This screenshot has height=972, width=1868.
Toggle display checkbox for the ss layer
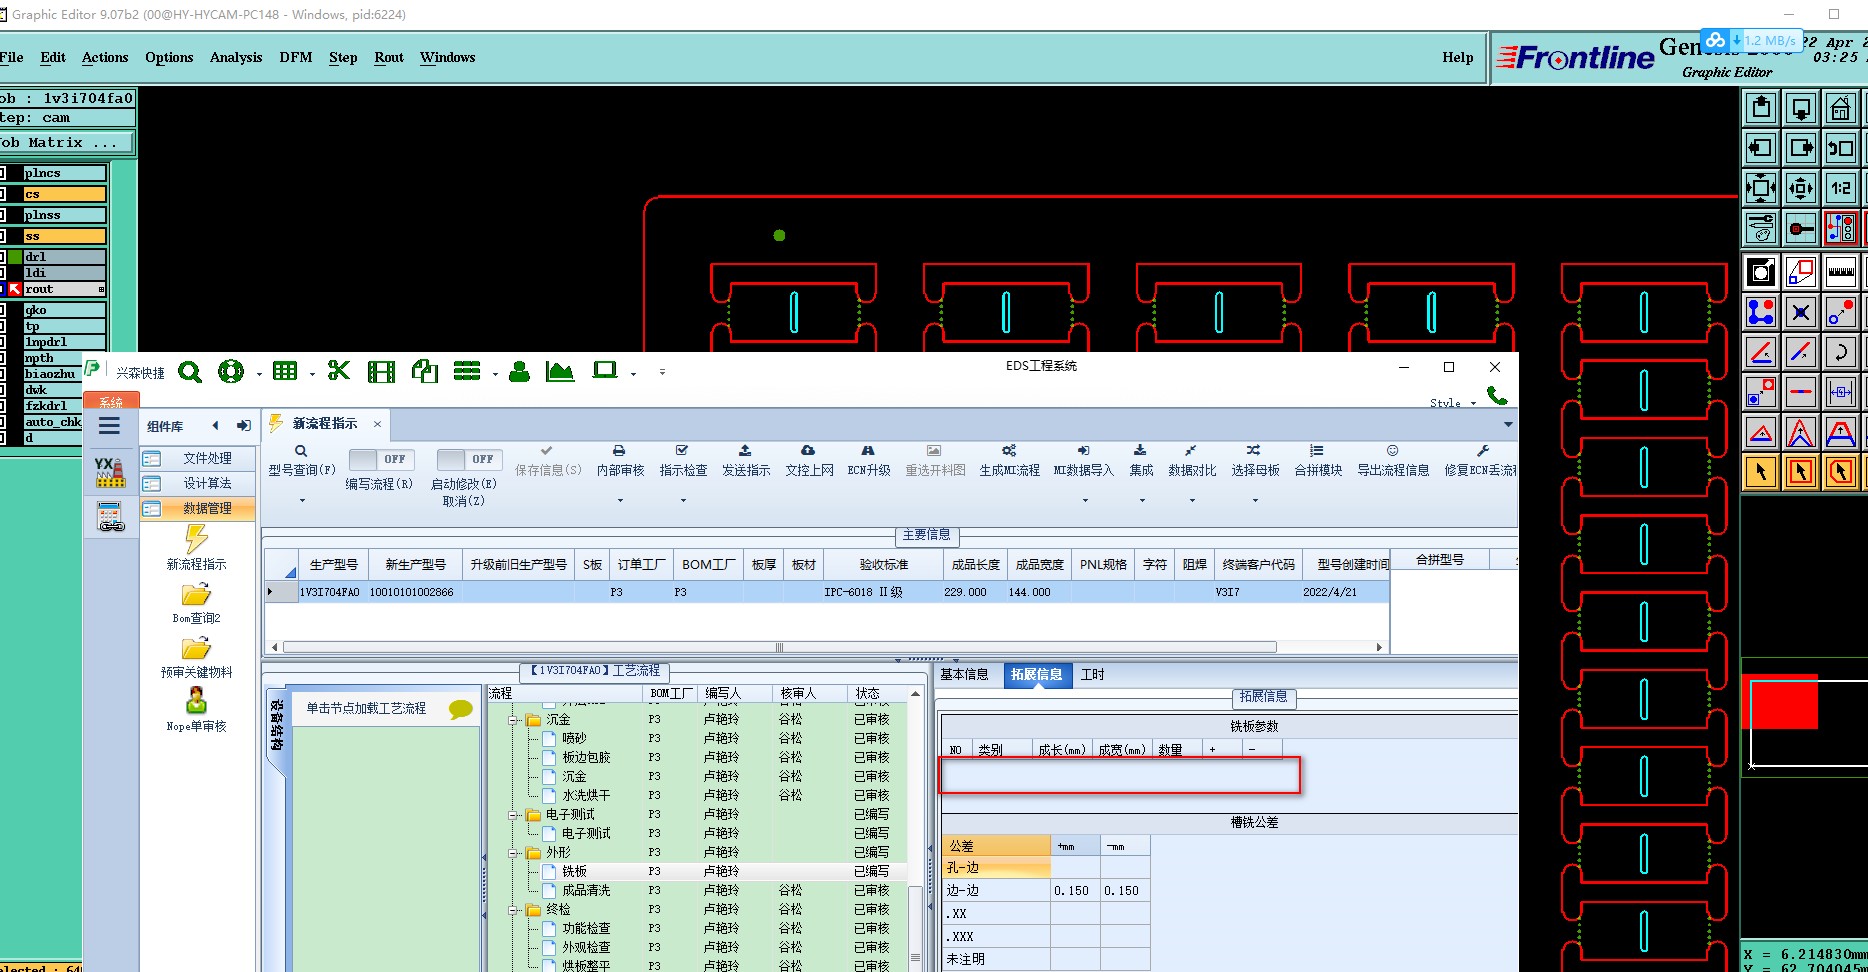(x=2, y=236)
